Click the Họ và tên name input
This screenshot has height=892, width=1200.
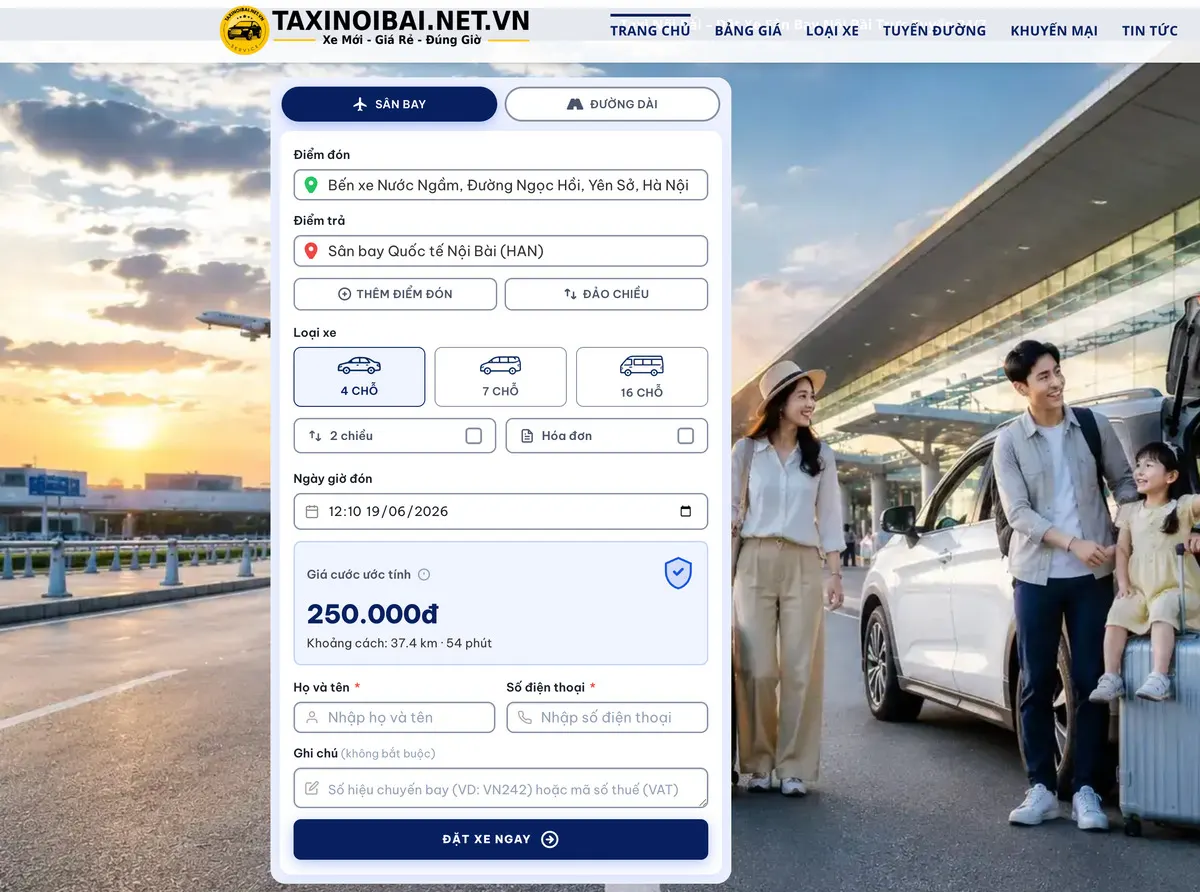click(x=395, y=717)
